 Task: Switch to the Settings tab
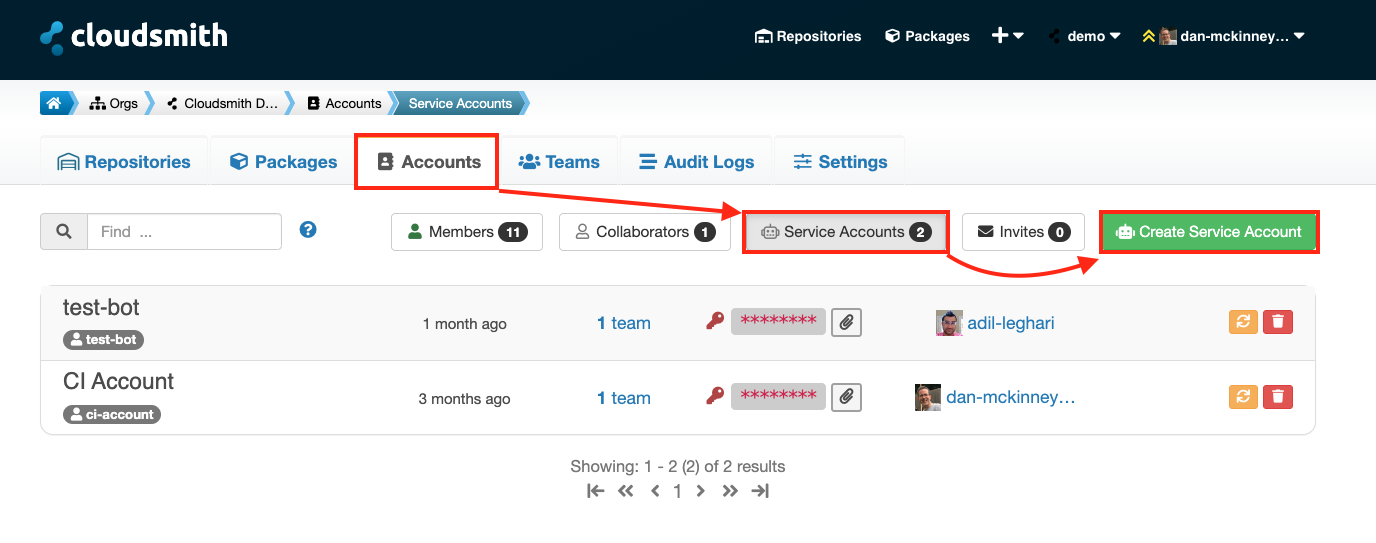tap(840, 162)
